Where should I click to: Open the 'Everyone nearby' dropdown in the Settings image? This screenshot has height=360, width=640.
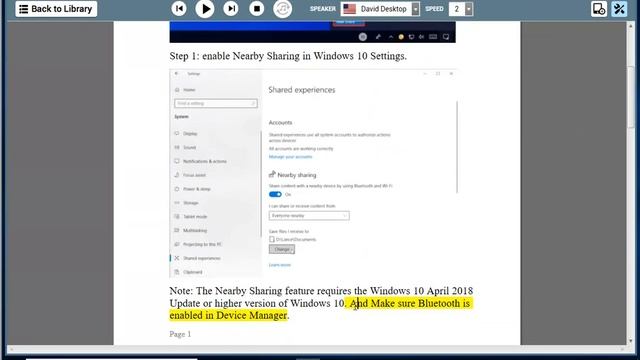(309, 216)
